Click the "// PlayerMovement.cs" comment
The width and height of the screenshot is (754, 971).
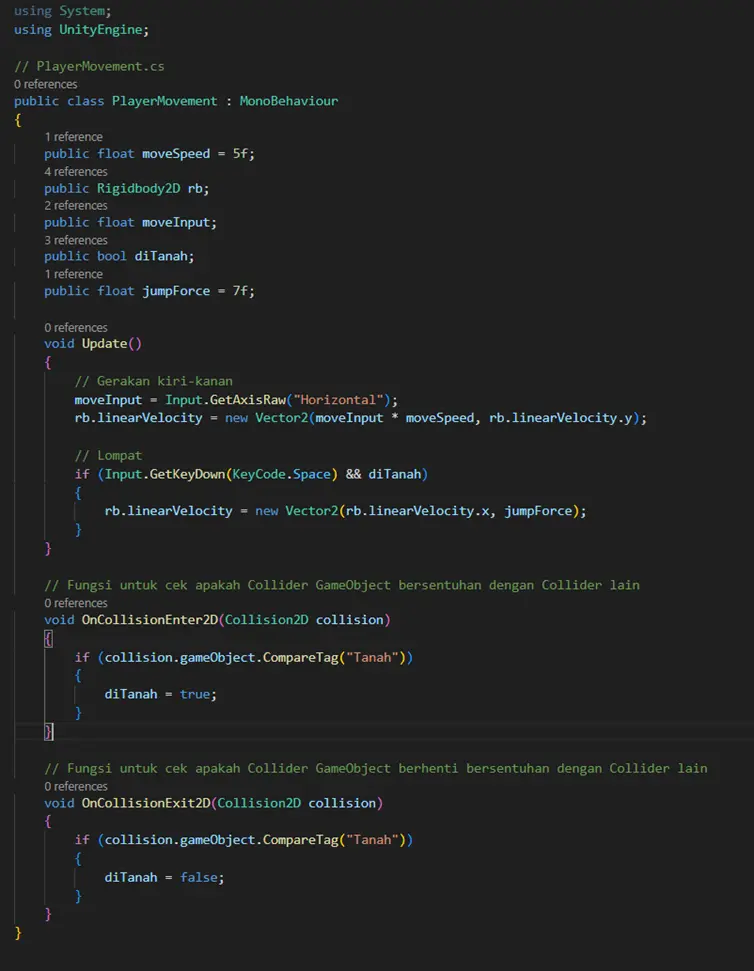pos(89,66)
